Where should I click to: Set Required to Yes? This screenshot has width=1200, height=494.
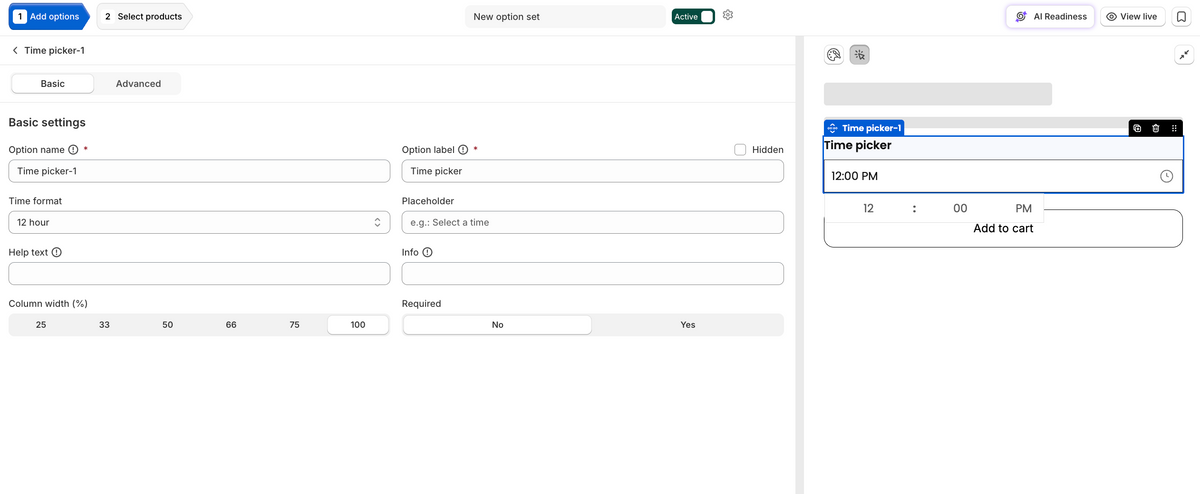[x=688, y=325]
